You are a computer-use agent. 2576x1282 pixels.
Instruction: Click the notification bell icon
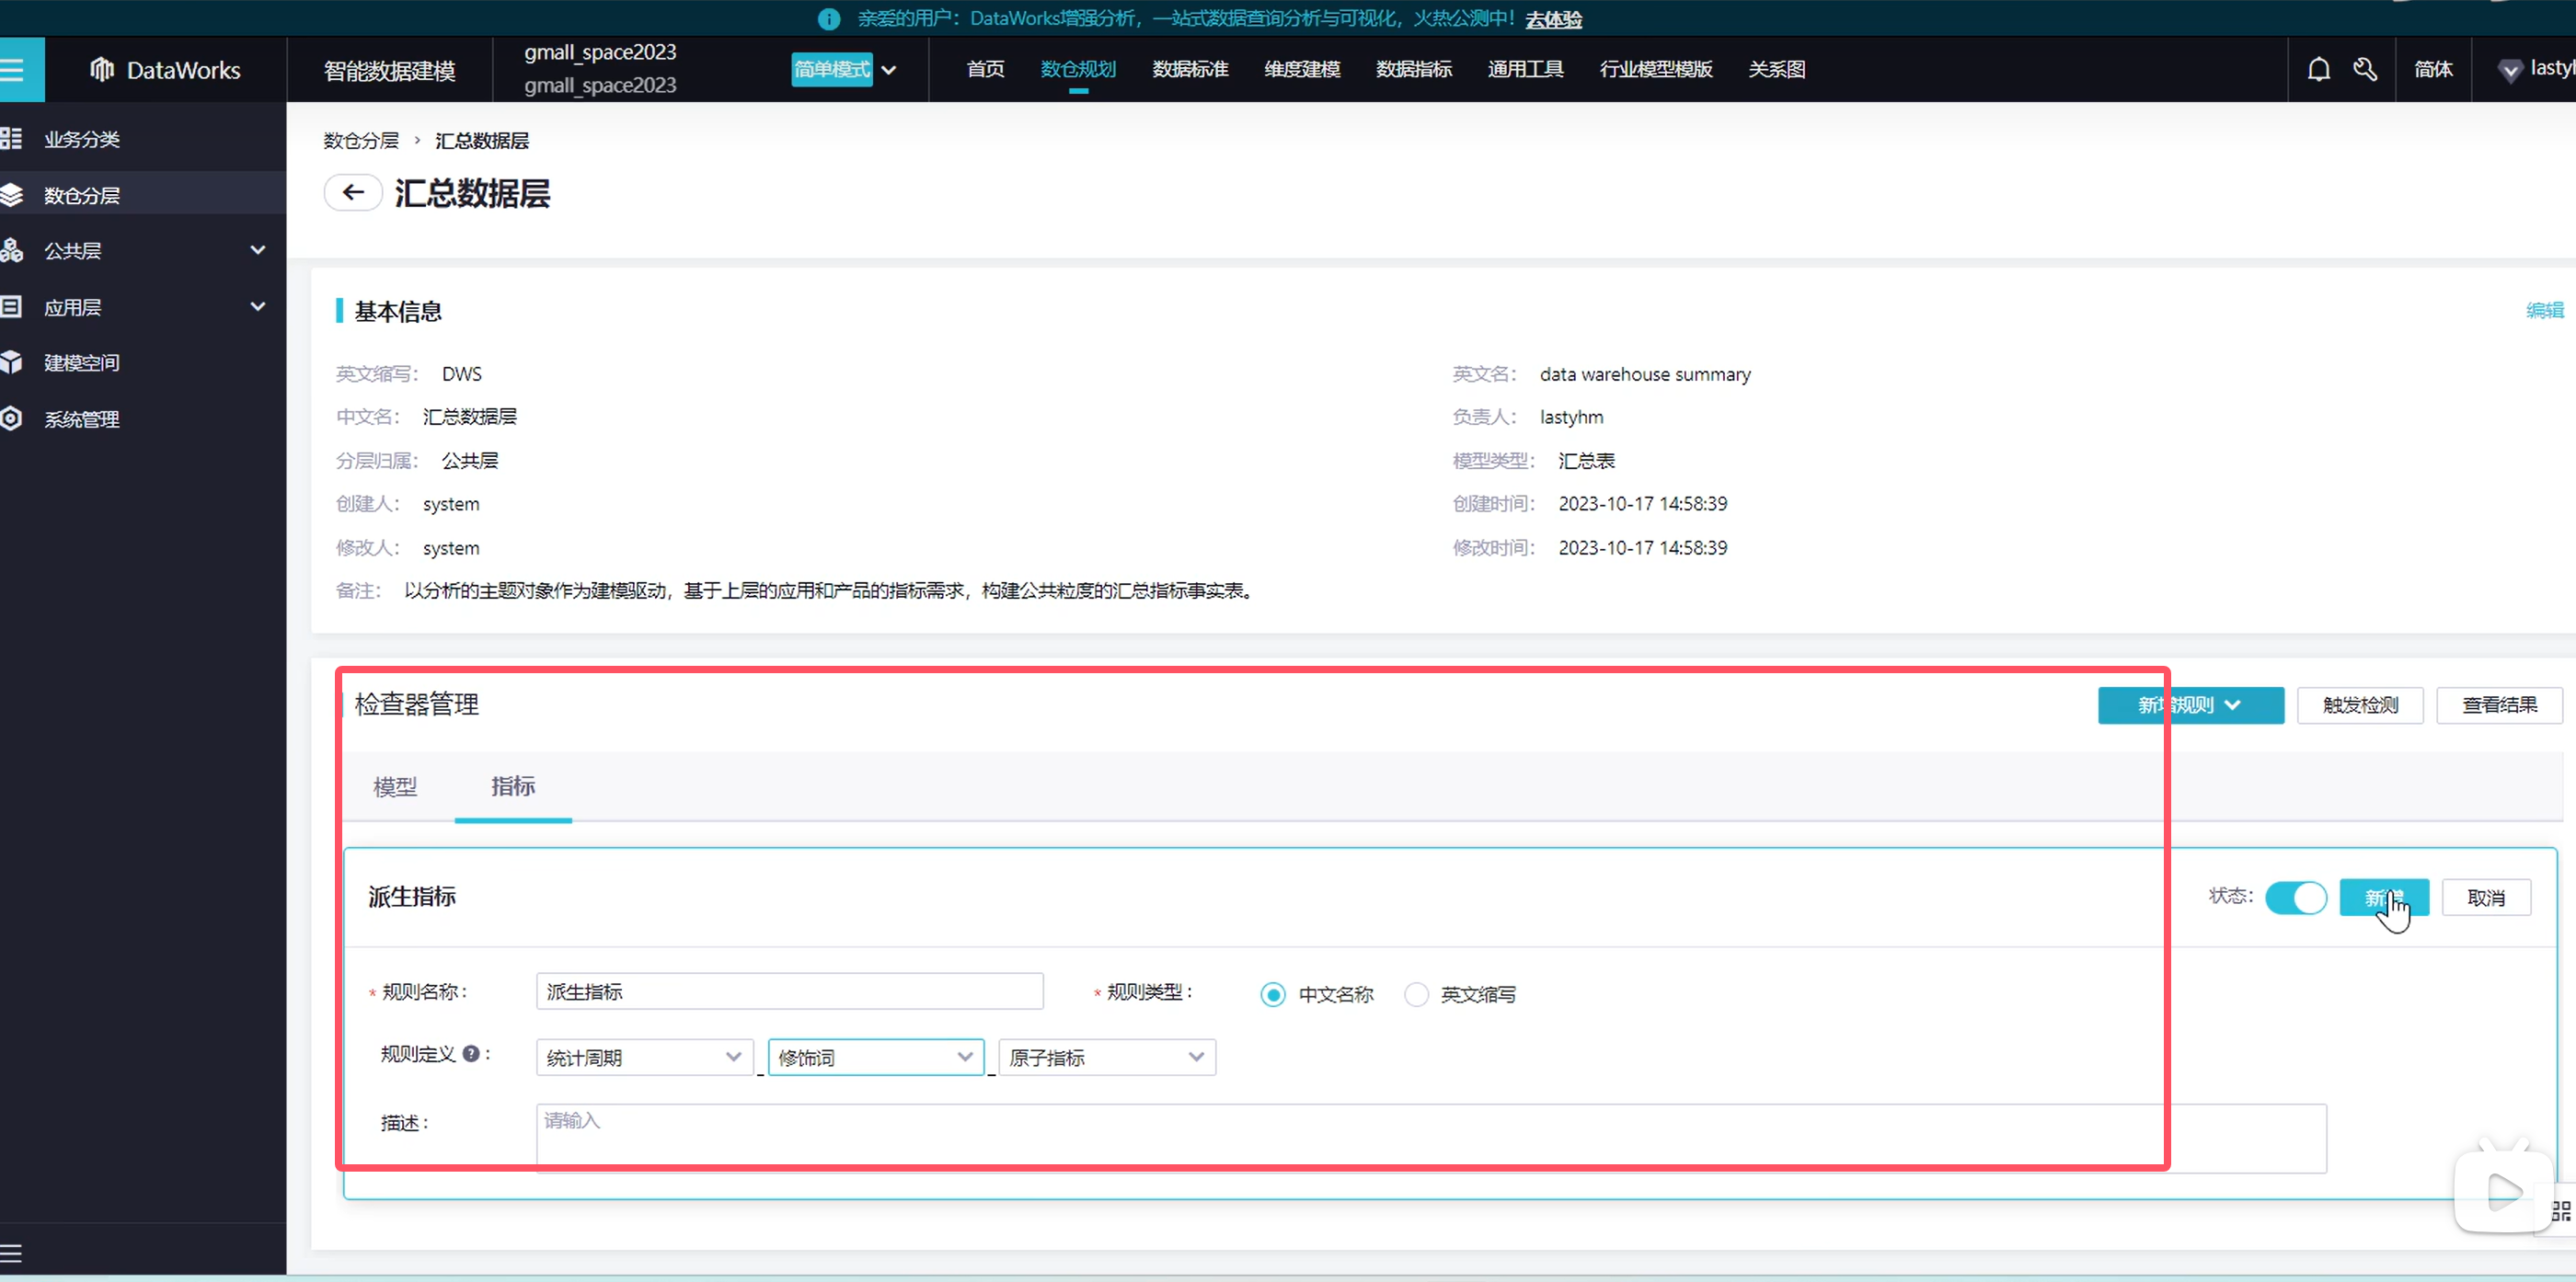(x=2318, y=69)
